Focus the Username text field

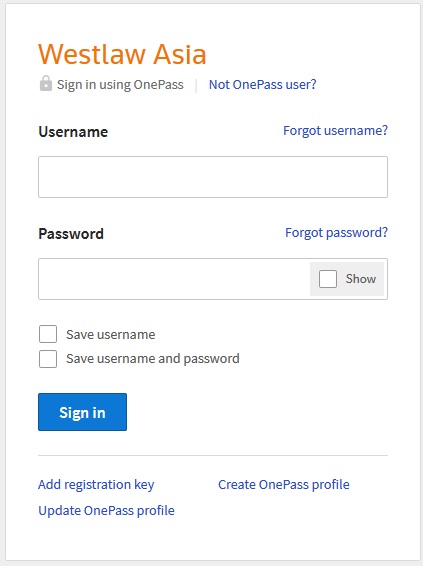(213, 177)
